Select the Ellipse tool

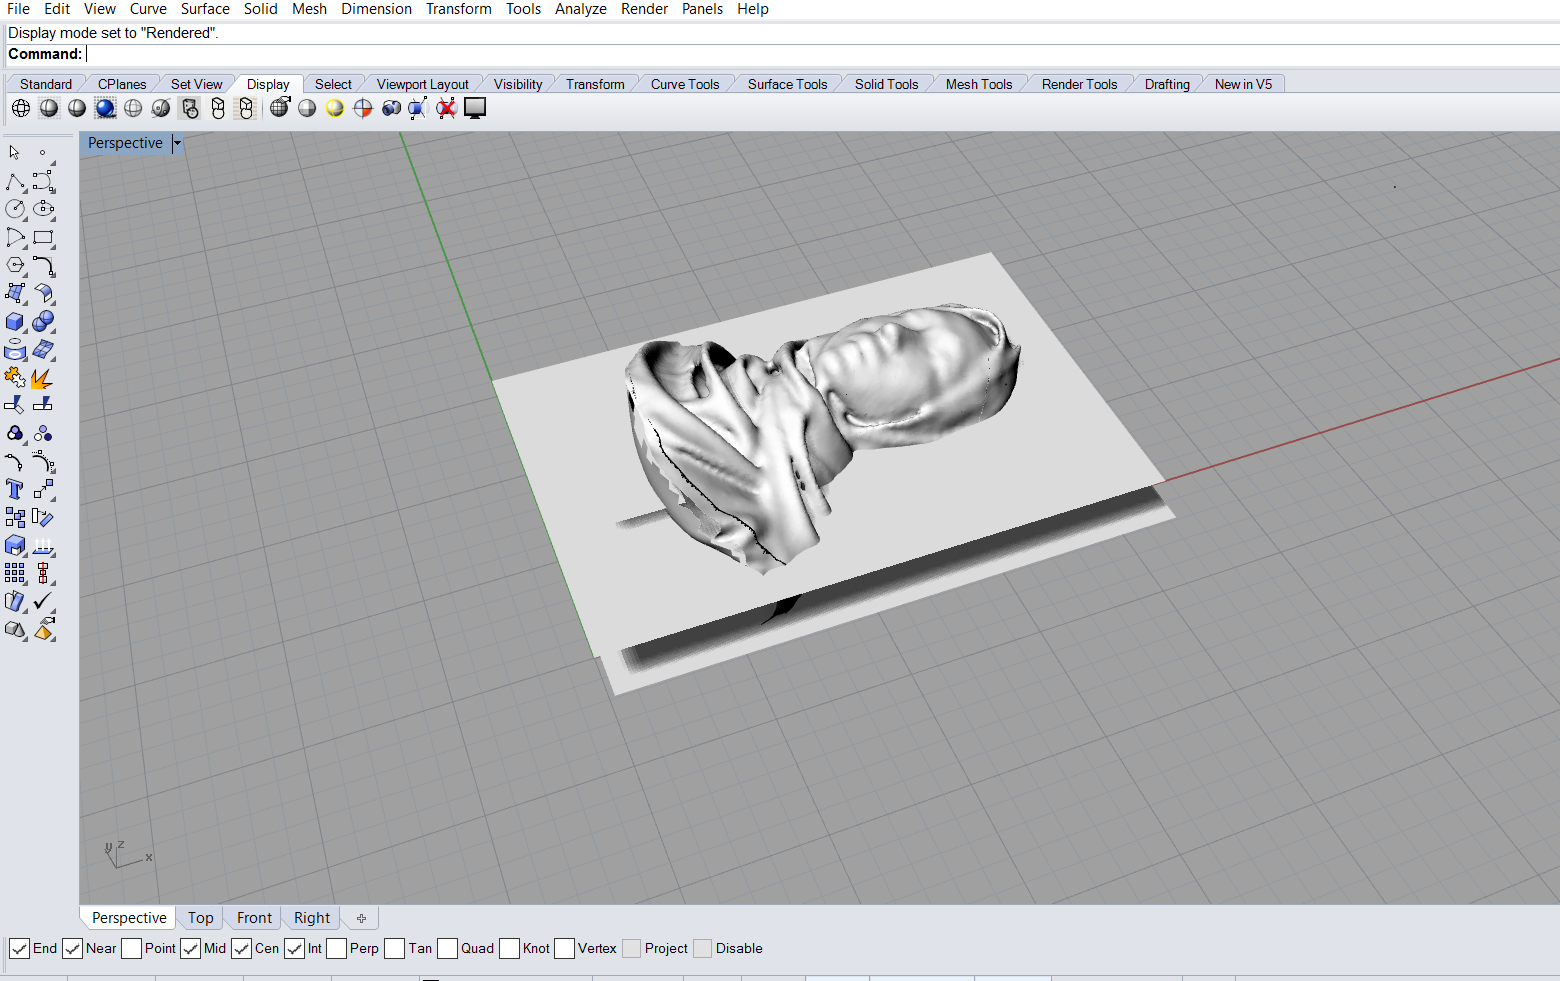[x=43, y=209]
